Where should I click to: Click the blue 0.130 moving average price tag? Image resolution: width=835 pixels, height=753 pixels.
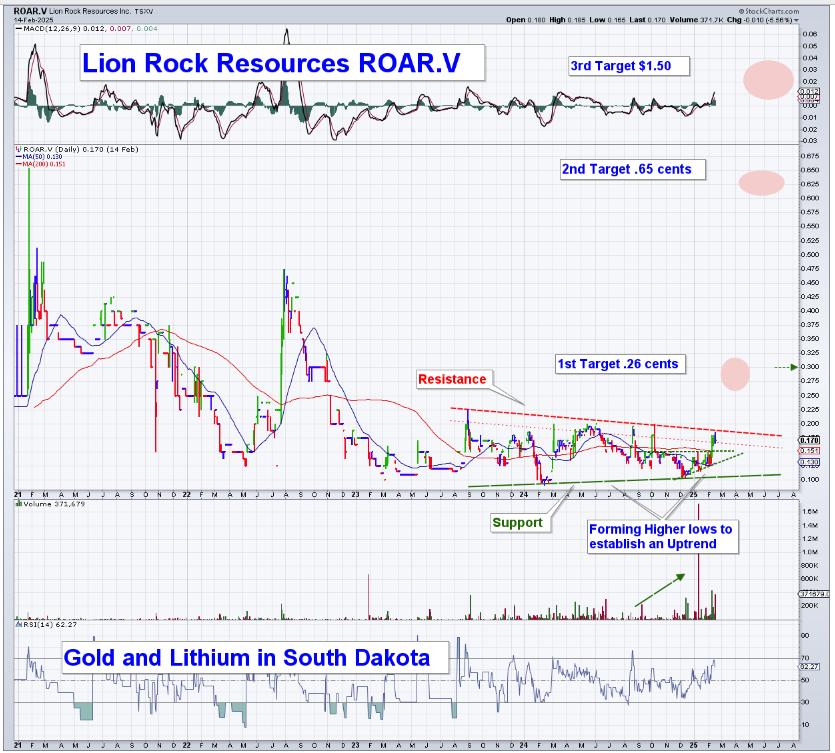[809, 462]
